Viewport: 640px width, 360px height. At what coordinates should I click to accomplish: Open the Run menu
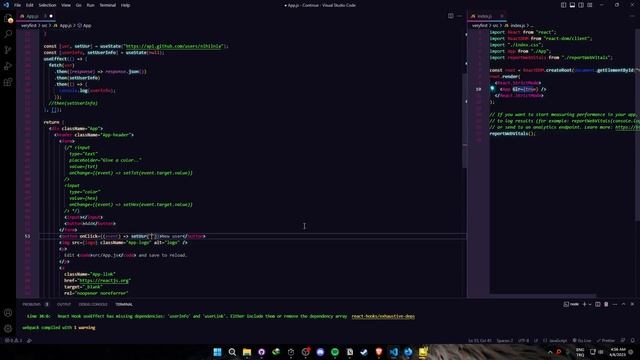click(90, 5)
